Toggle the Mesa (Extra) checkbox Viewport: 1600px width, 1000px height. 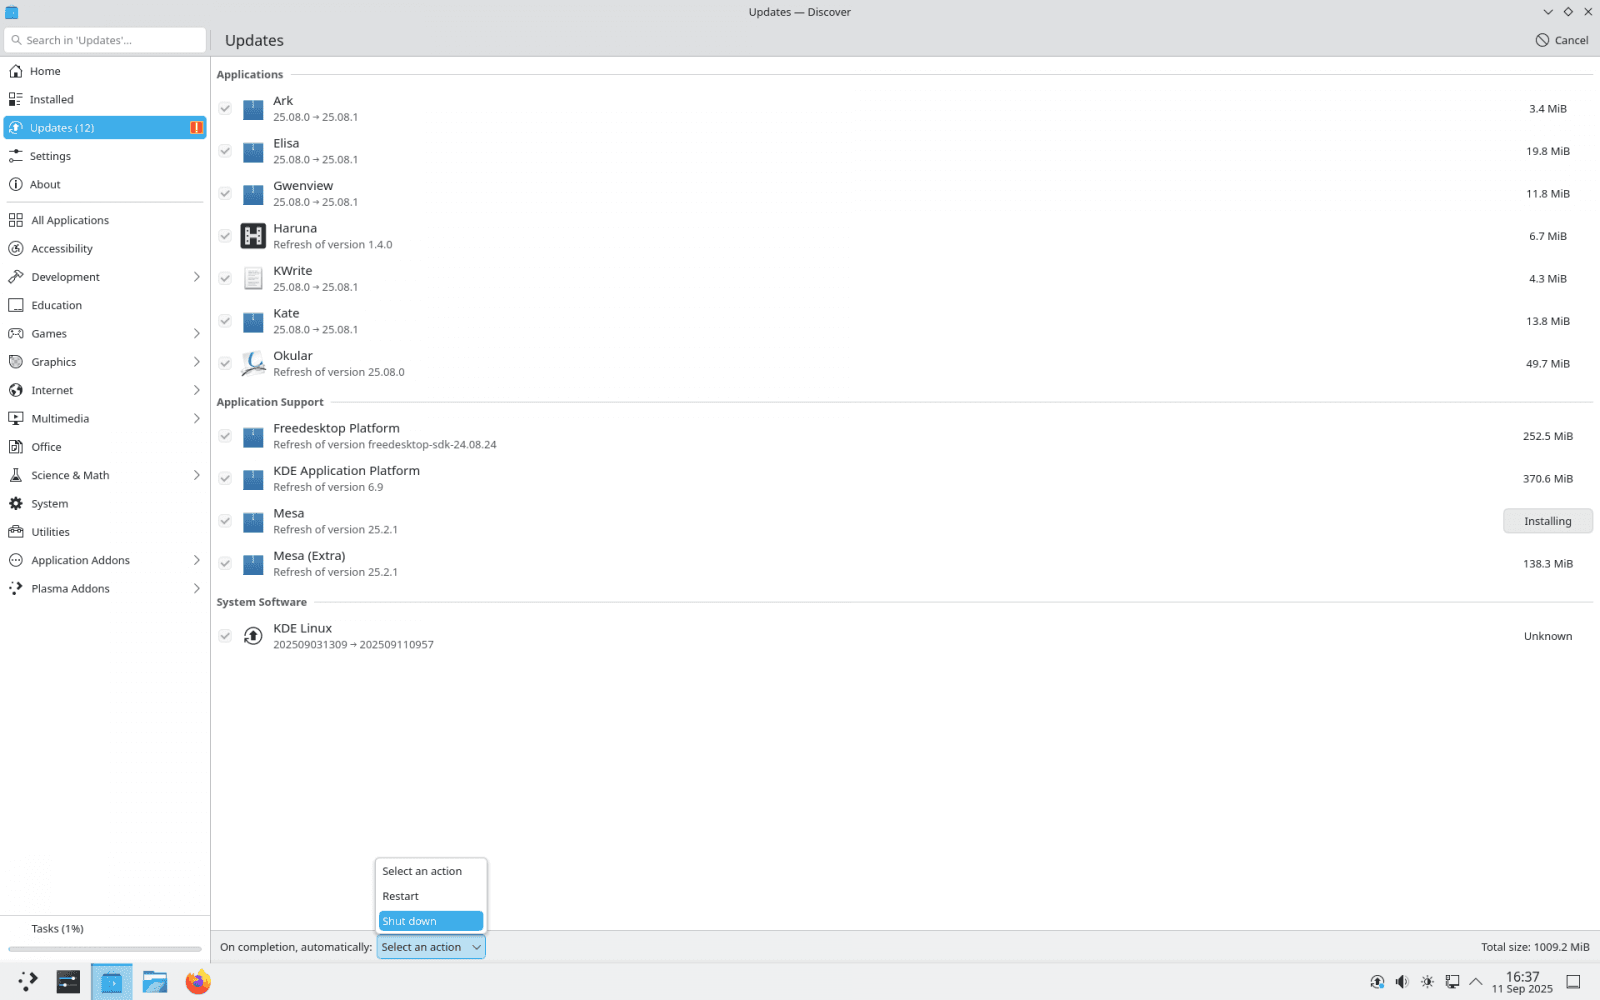coord(225,563)
